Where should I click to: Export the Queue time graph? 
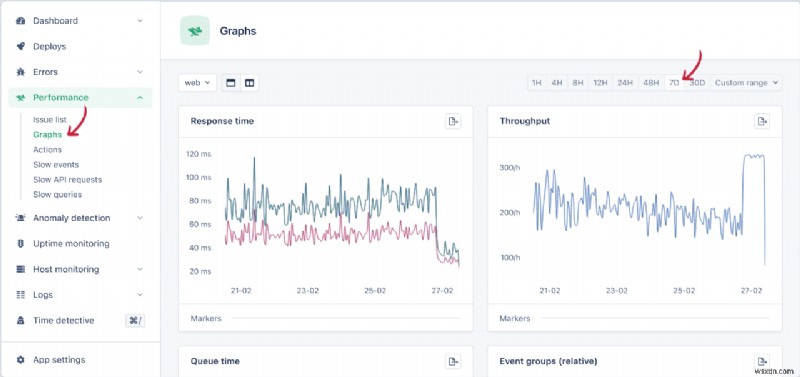[x=453, y=361]
